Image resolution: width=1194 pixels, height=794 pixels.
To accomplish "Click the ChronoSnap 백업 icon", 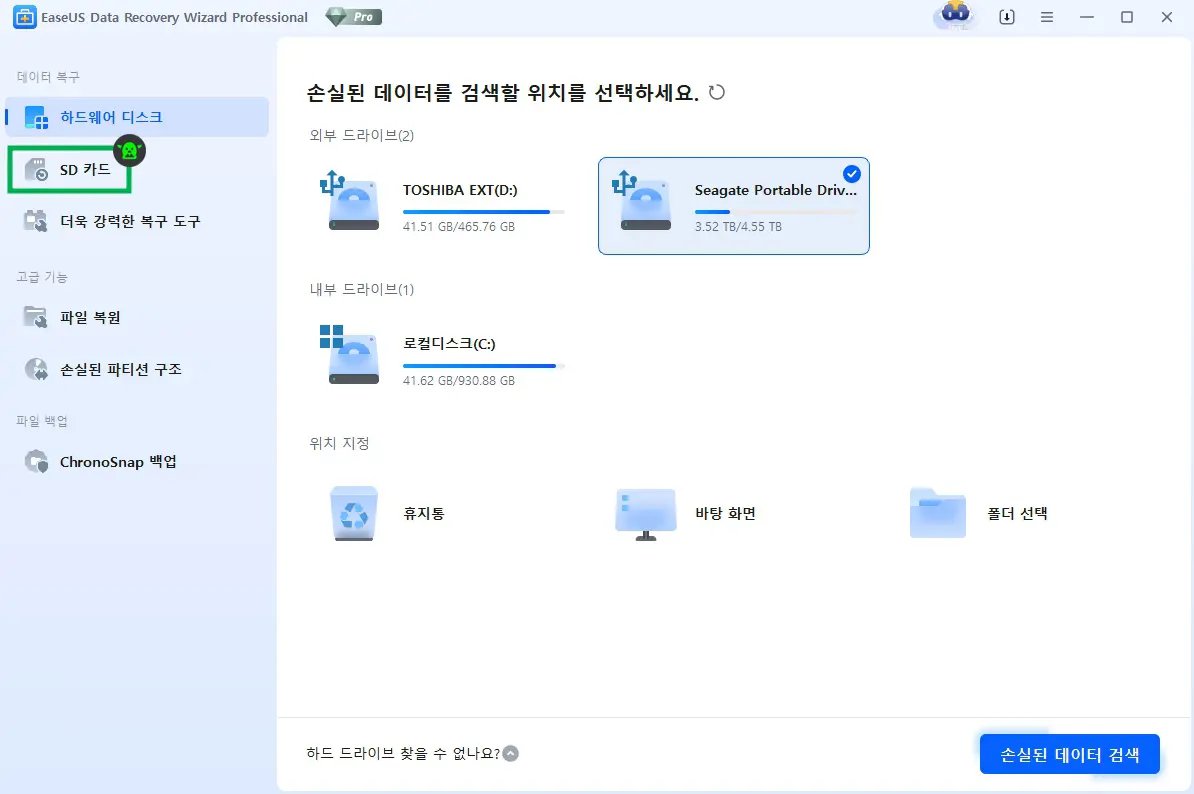I will coord(36,462).
